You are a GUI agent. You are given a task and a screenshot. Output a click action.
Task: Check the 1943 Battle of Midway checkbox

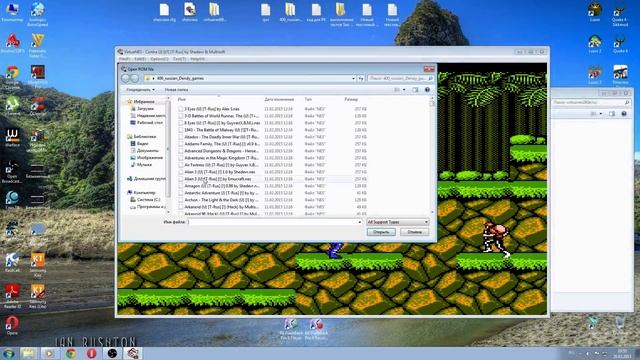click(x=180, y=130)
